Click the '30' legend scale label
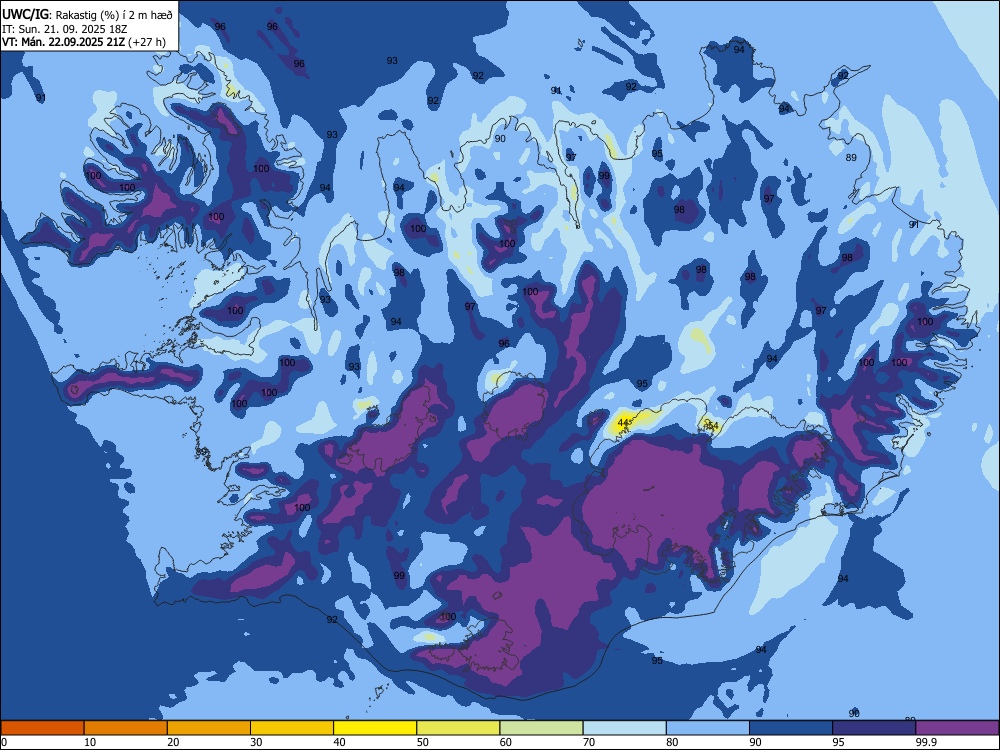This screenshot has height=750, width=1000. tap(256, 742)
